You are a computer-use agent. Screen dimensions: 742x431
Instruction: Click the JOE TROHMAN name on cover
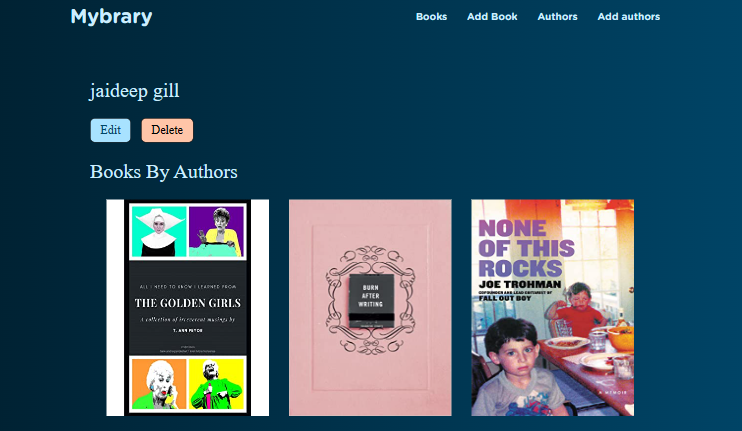[x=520, y=285]
